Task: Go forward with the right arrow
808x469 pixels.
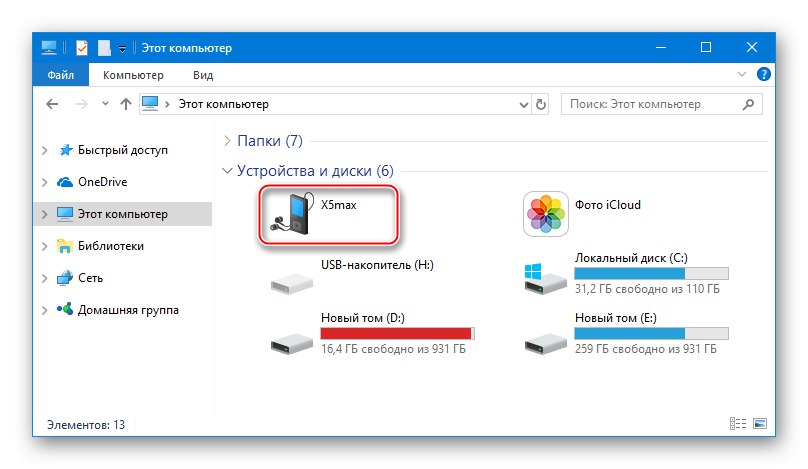Action: click(x=81, y=104)
